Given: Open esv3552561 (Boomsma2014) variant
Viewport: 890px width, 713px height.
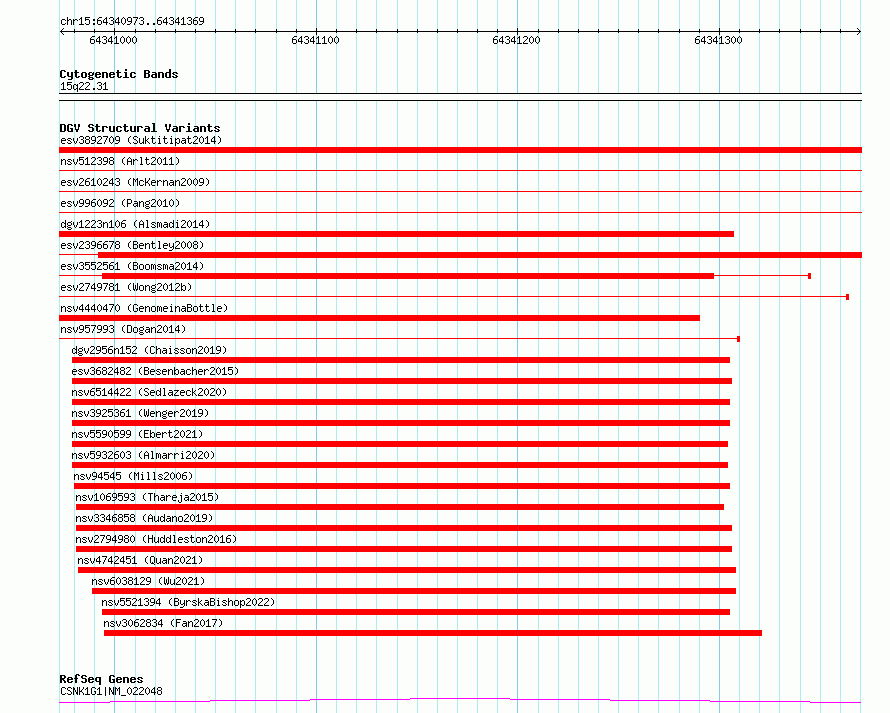Looking at the screenshot, I should pos(132,266).
